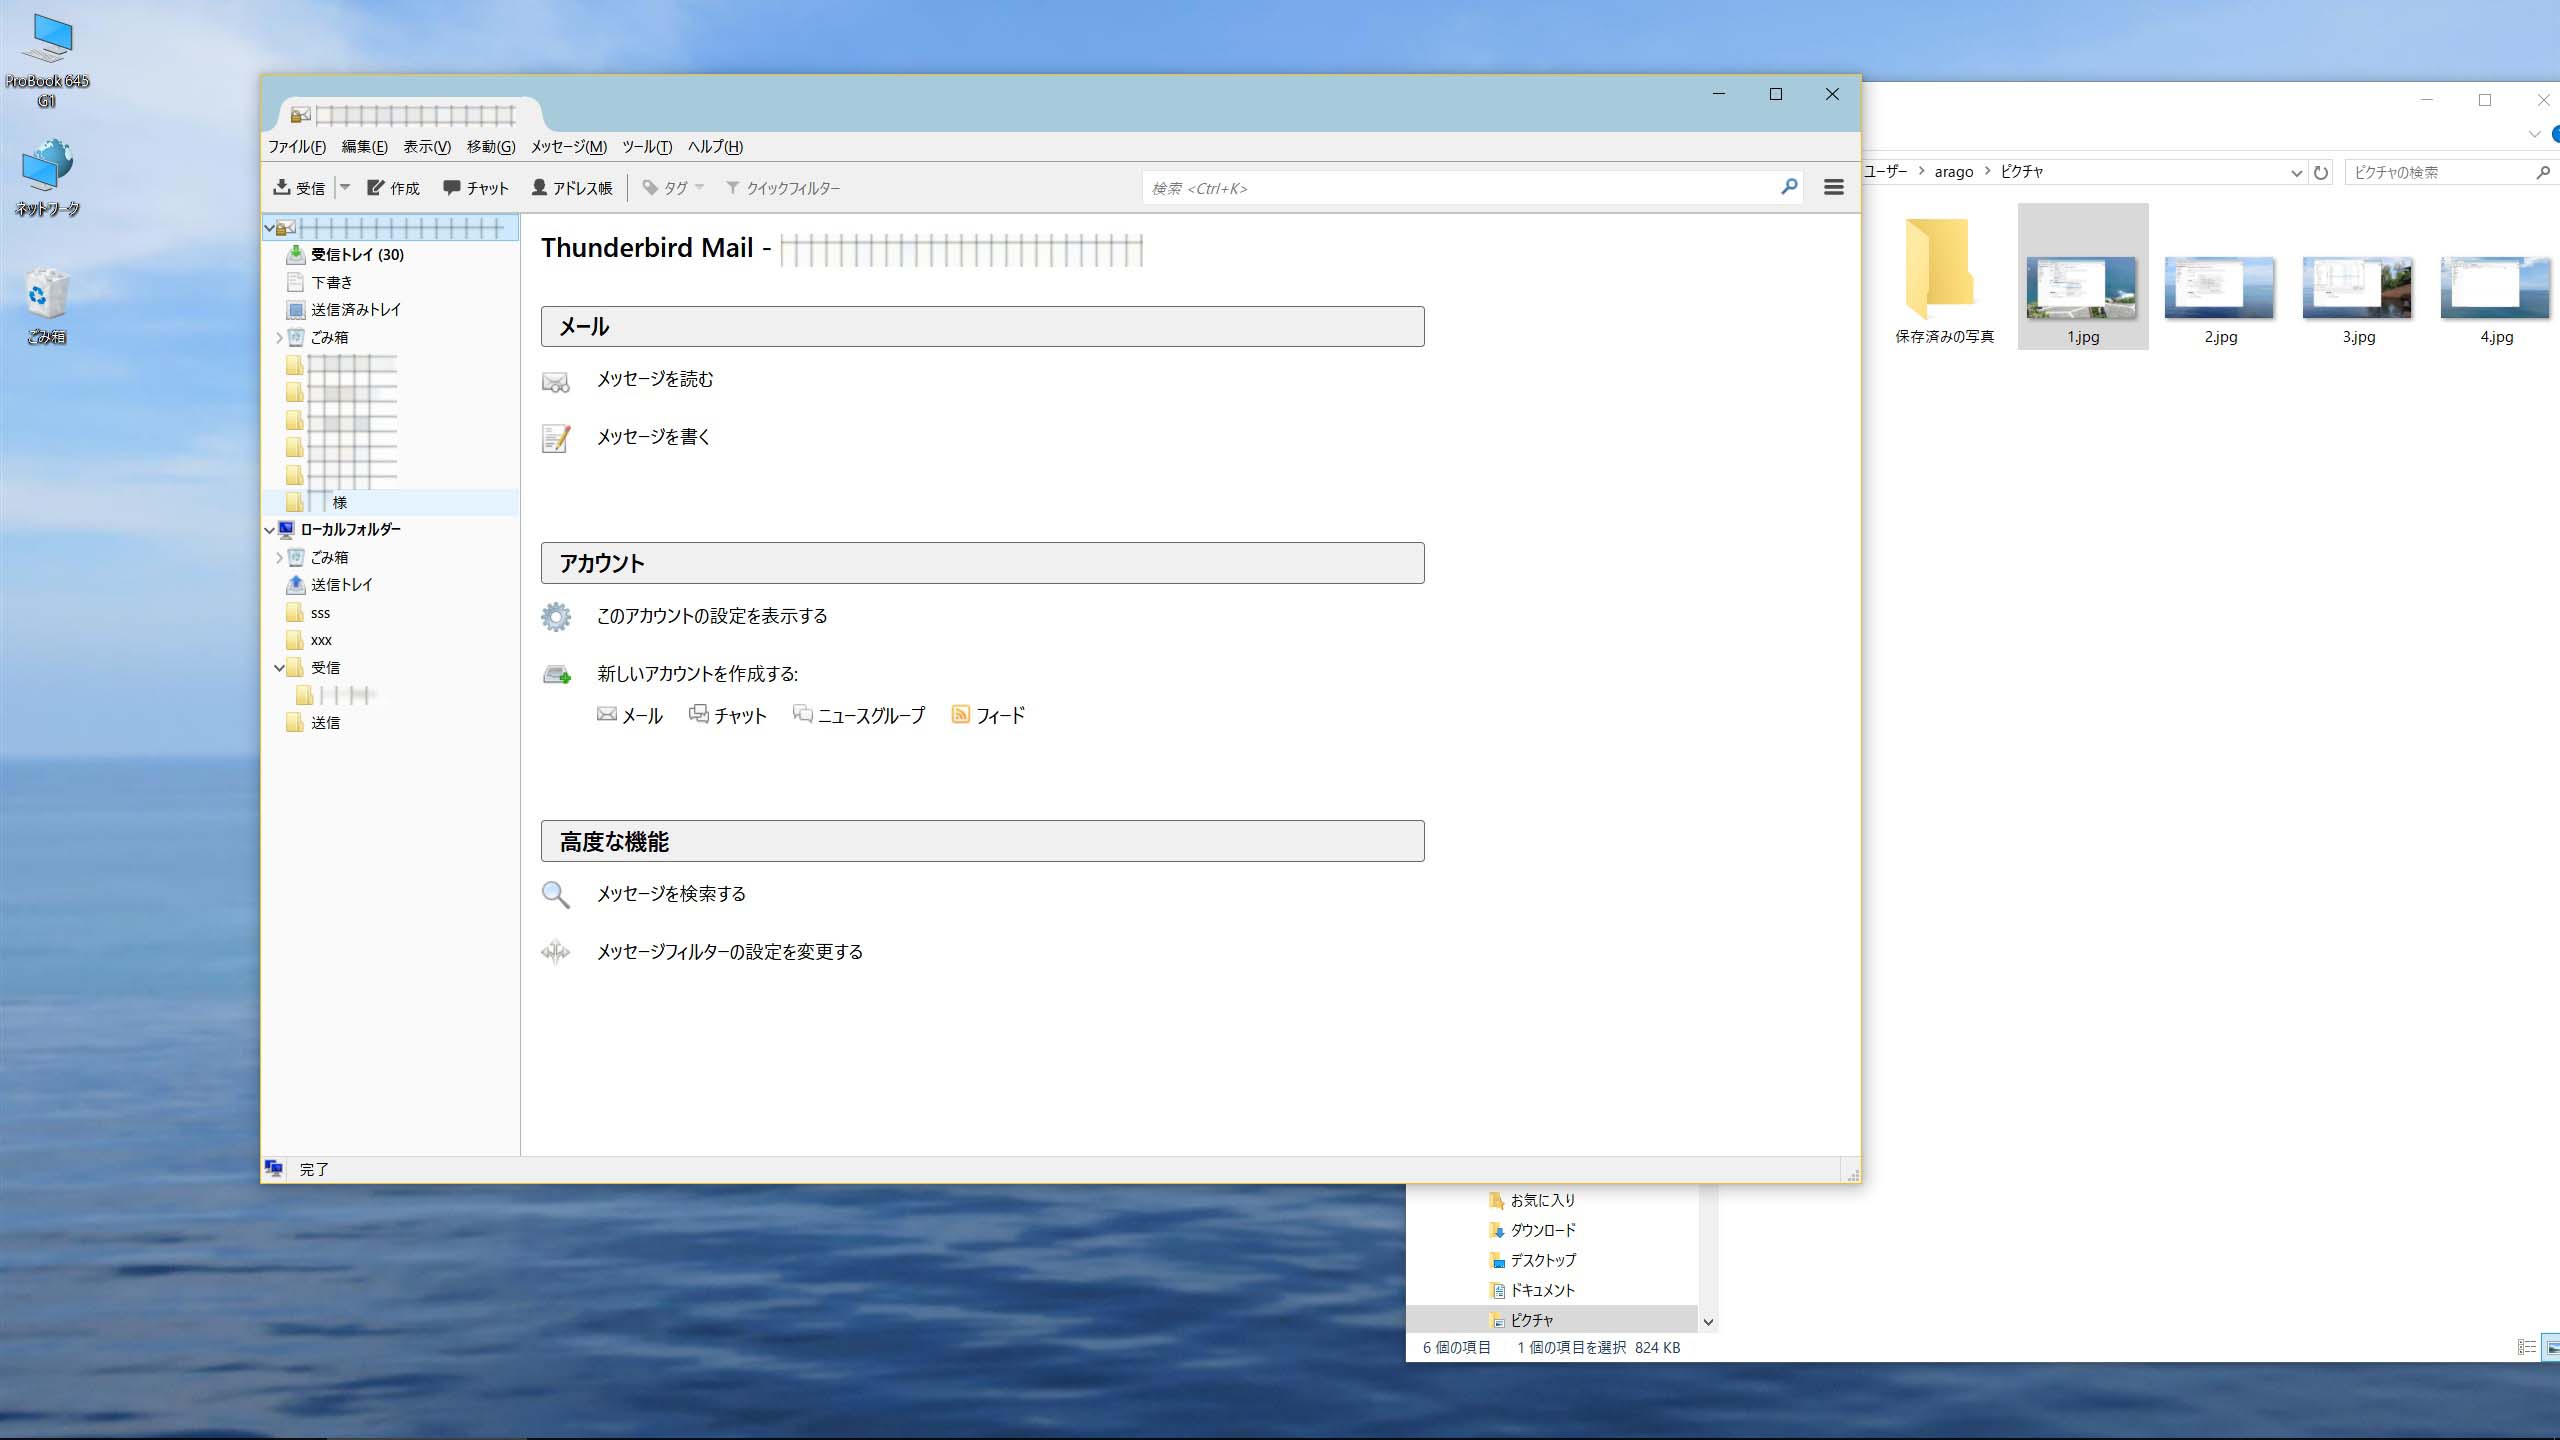Click the メッセージを検索する magnifier icon
2560x1440 pixels.
point(556,894)
